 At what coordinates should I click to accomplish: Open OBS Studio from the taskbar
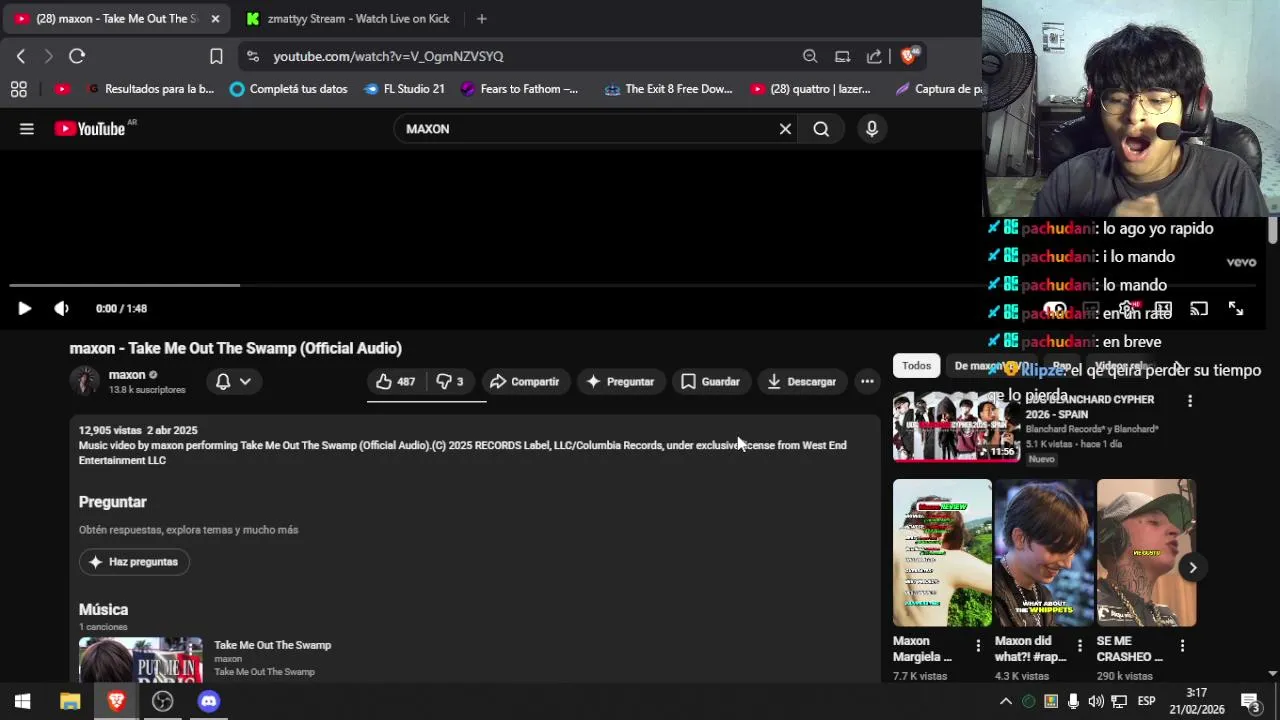point(162,701)
